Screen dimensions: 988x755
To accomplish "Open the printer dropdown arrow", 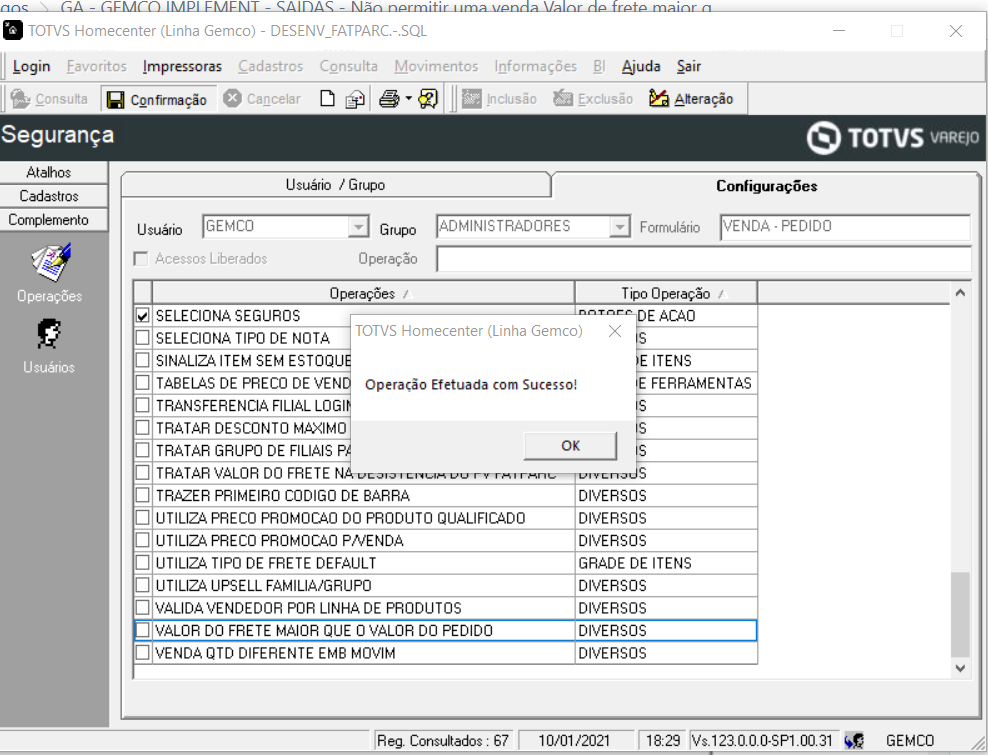I will pyautogui.click(x=408, y=99).
